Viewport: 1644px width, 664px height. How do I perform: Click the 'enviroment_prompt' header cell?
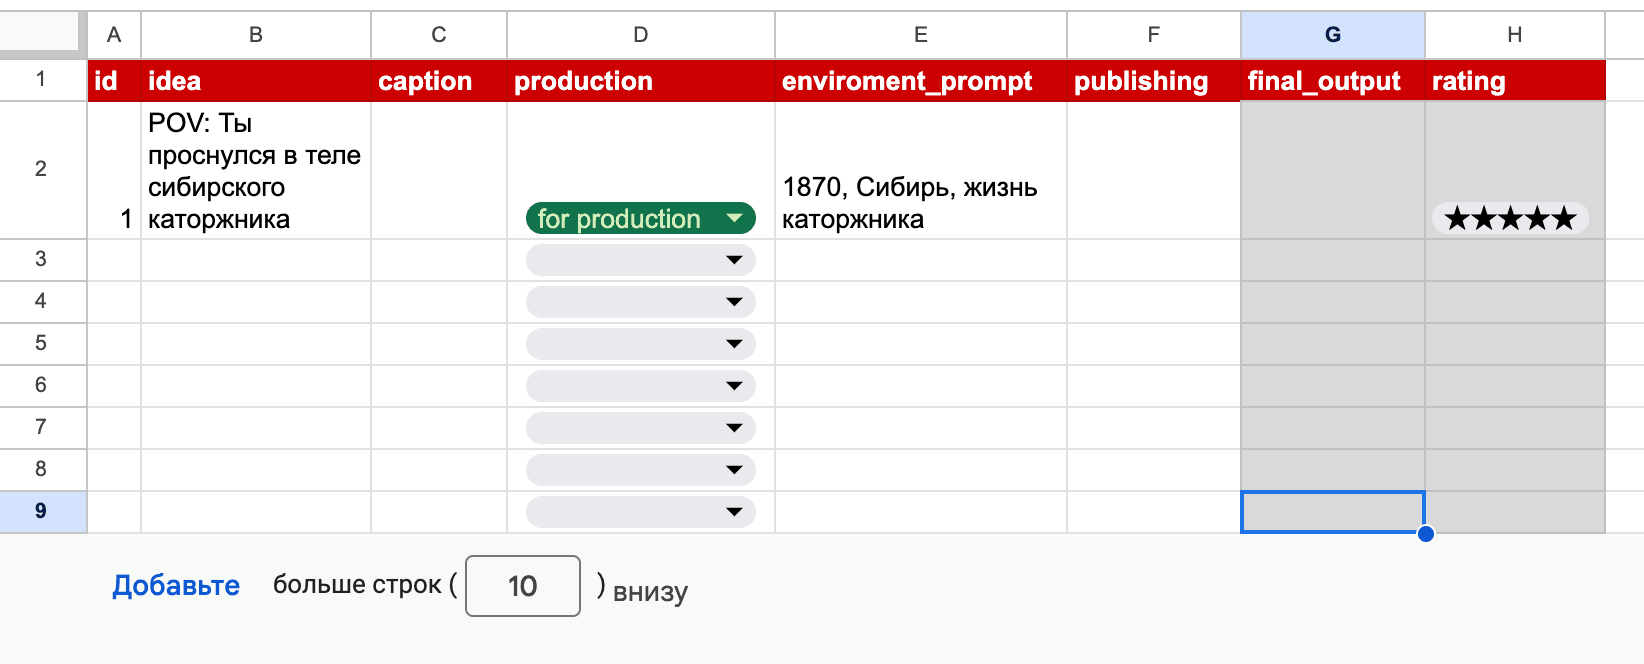coord(920,81)
